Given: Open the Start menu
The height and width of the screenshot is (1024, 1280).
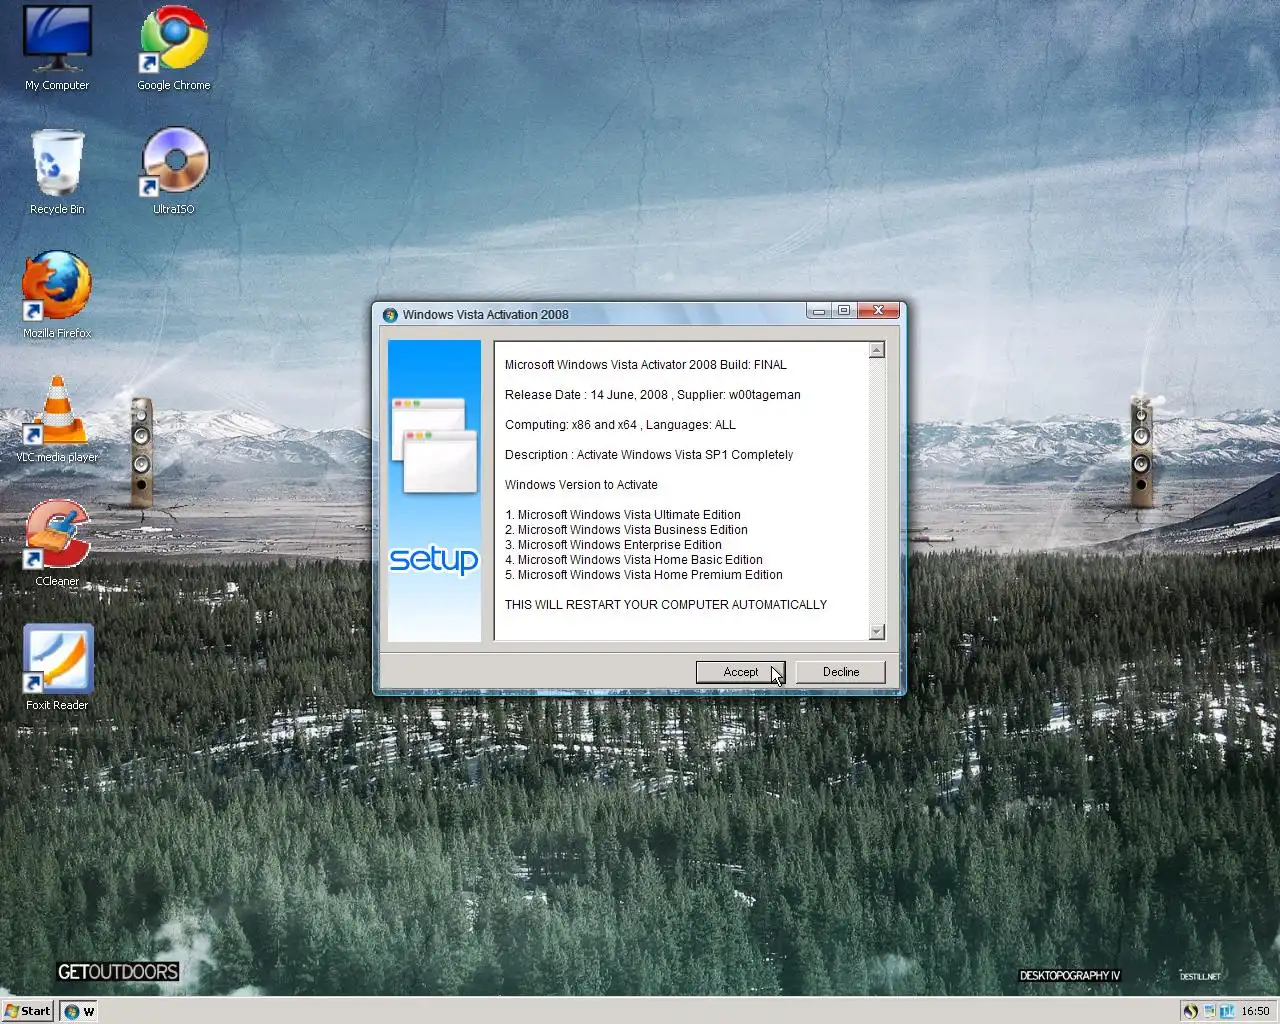Looking at the screenshot, I should [x=27, y=1011].
